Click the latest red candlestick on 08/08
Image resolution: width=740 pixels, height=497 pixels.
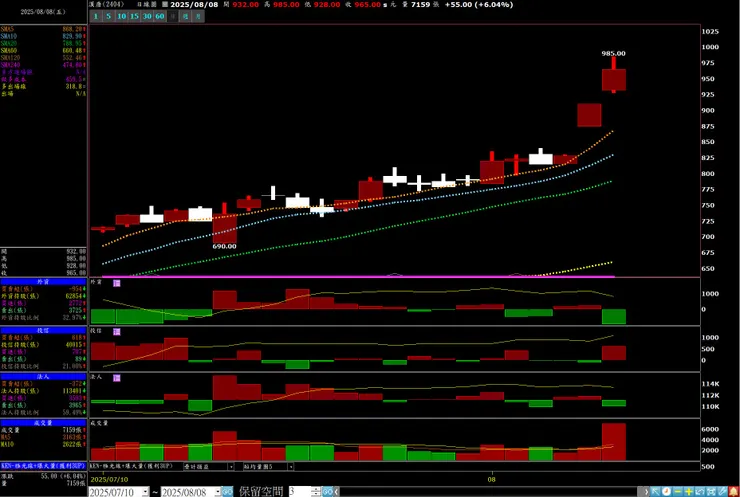click(614, 79)
